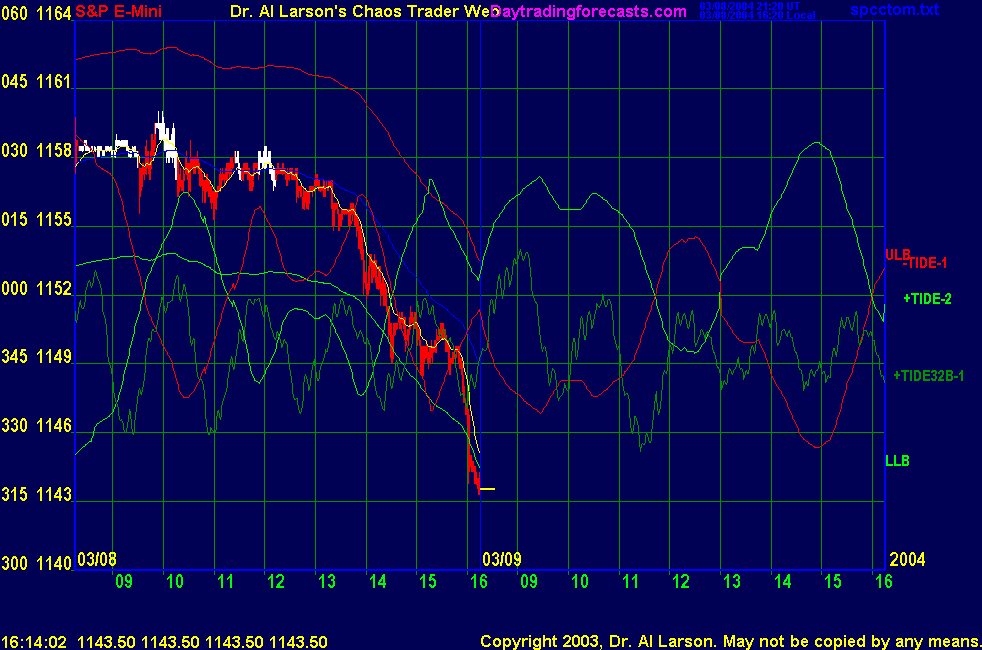Click the 03/08 date marker
This screenshot has width=982, height=650.
coord(98,558)
